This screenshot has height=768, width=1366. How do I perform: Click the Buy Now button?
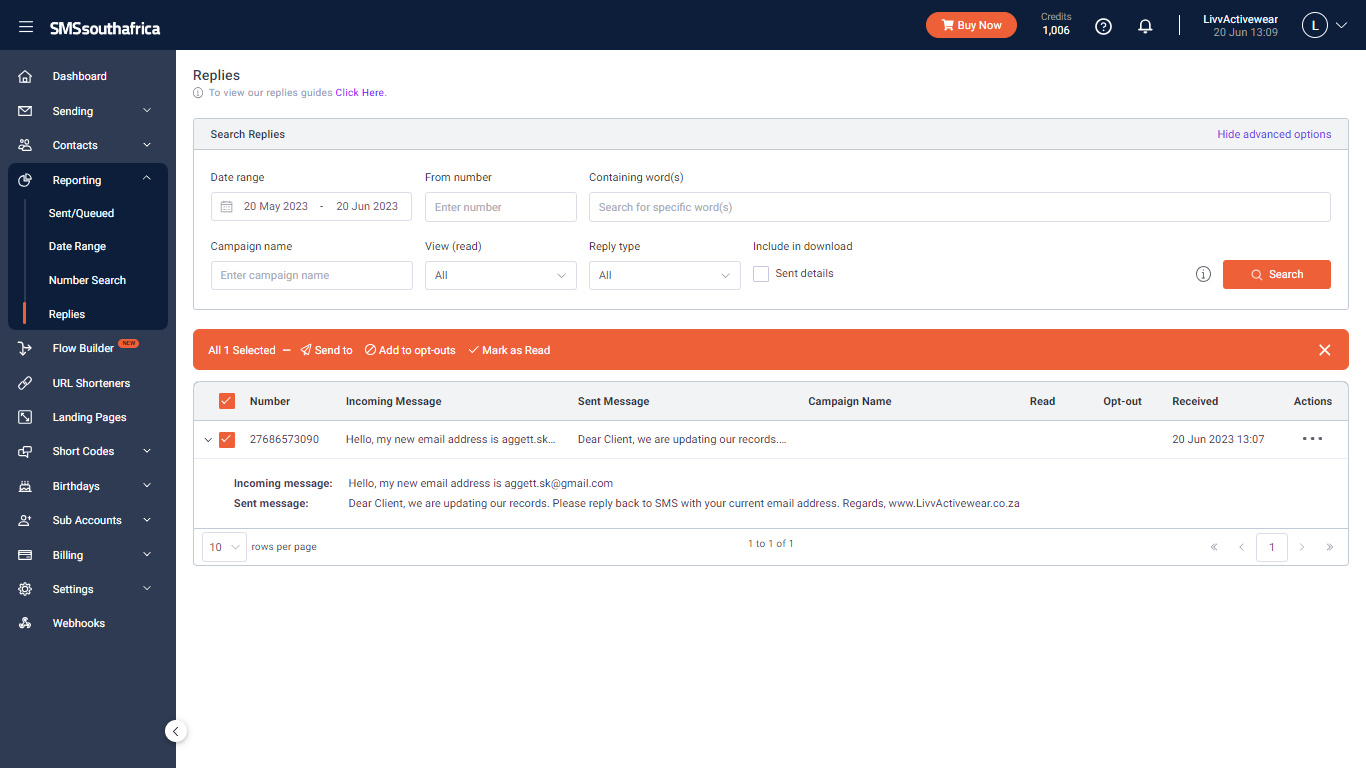pos(971,25)
